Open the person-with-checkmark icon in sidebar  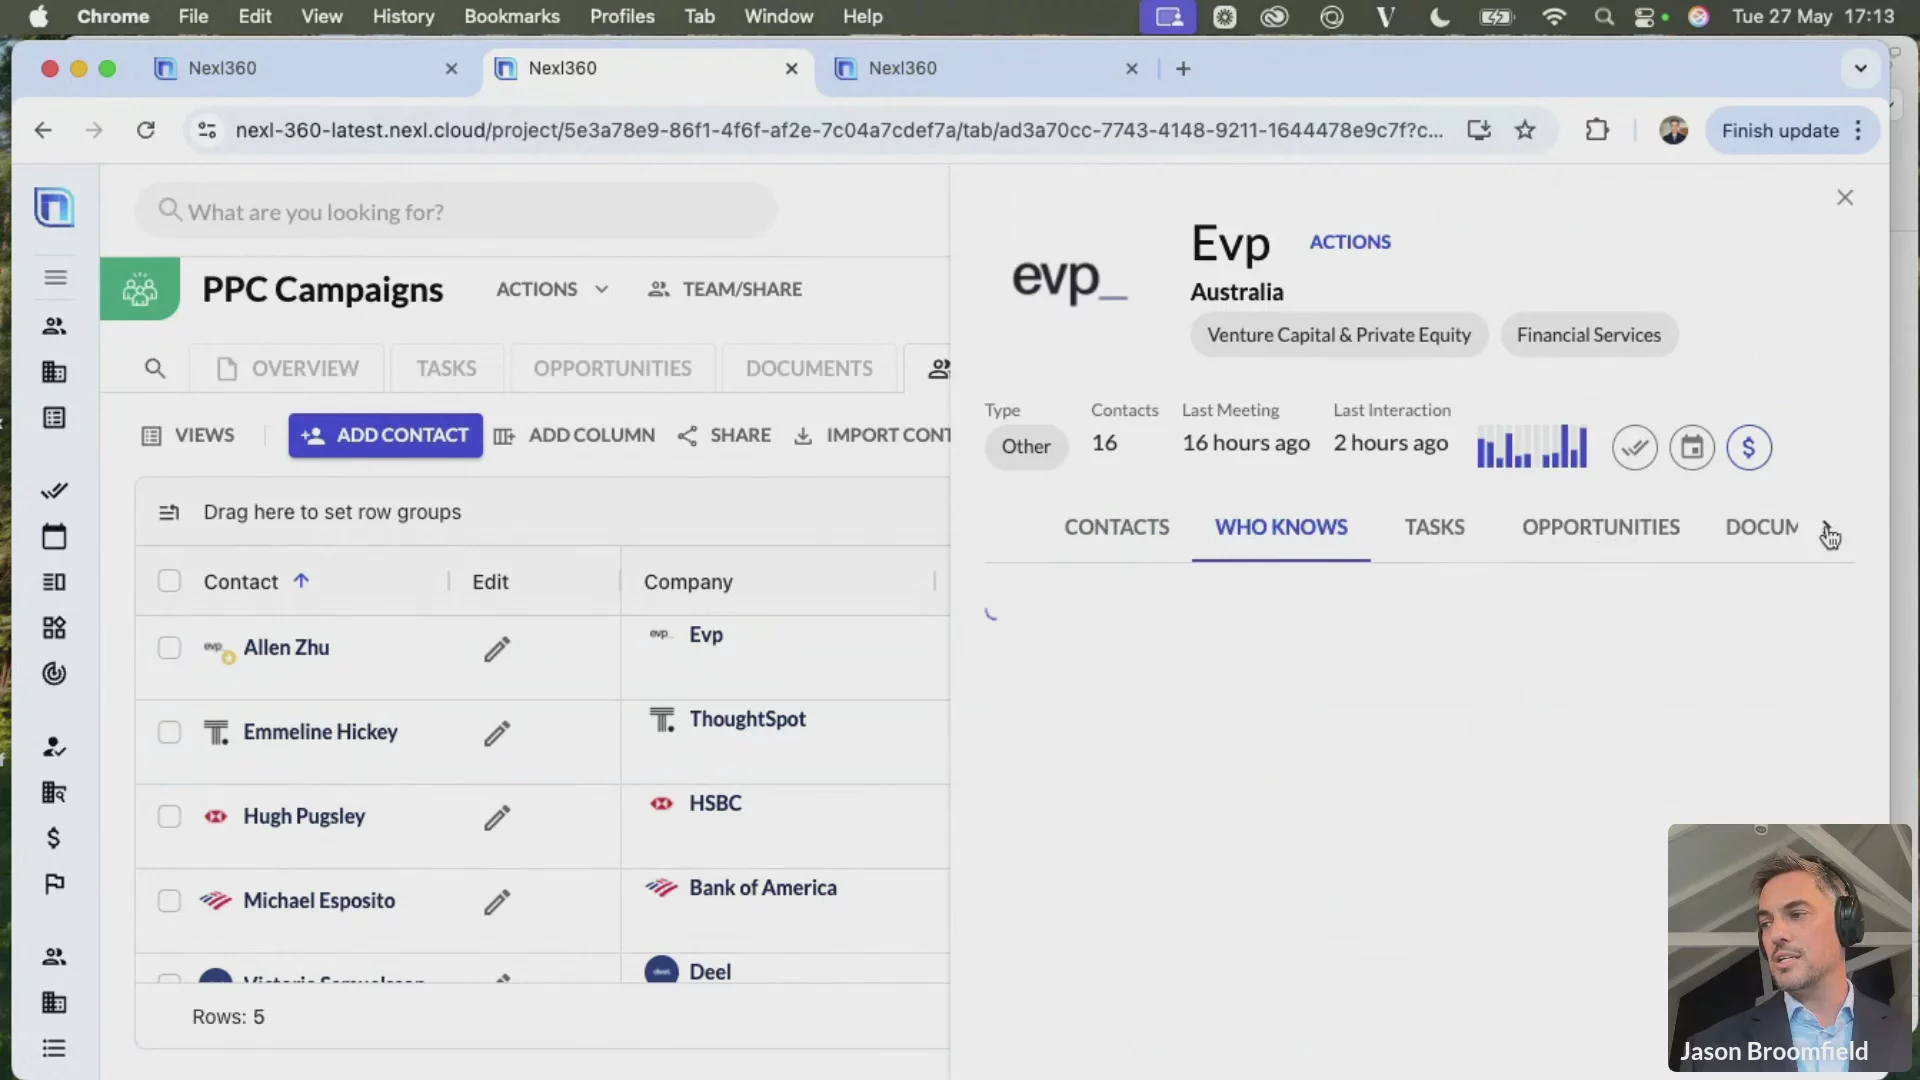coord(54,747)
